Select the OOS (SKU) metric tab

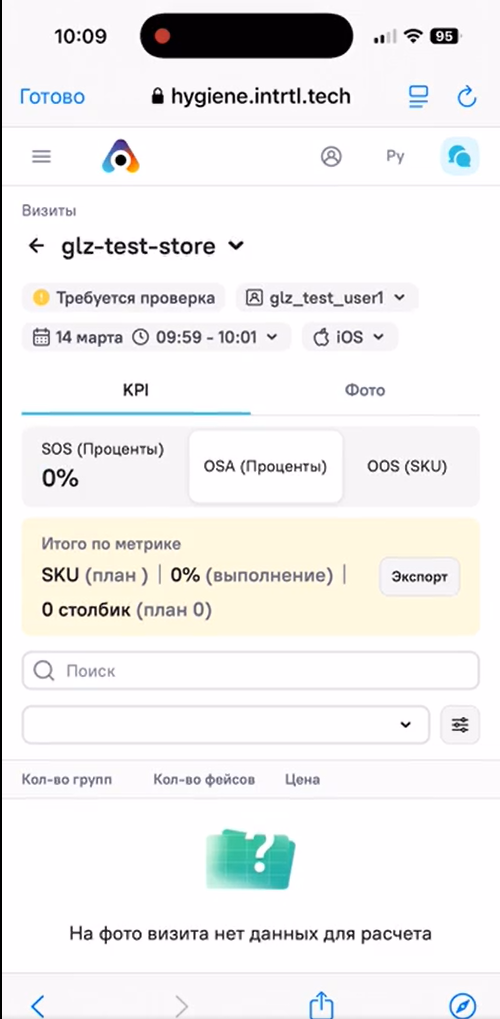coord(407,467)
